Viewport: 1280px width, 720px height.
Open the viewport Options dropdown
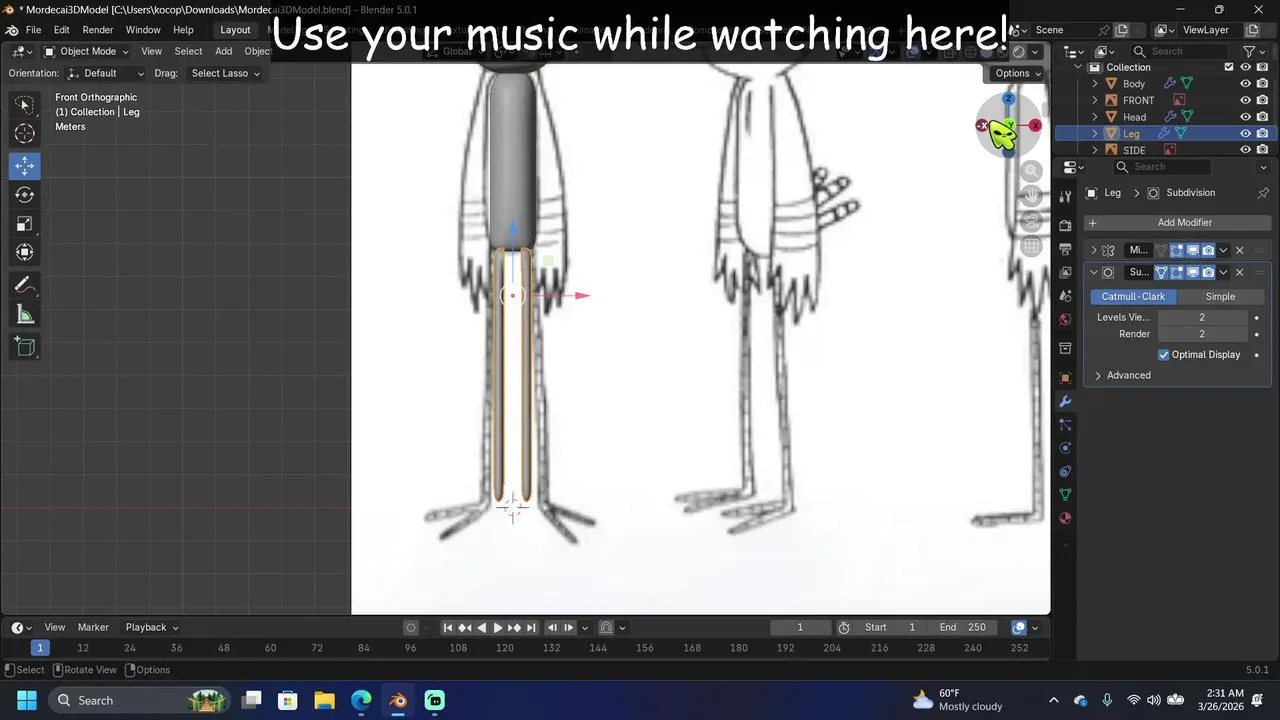click(x=1018, y=73)
